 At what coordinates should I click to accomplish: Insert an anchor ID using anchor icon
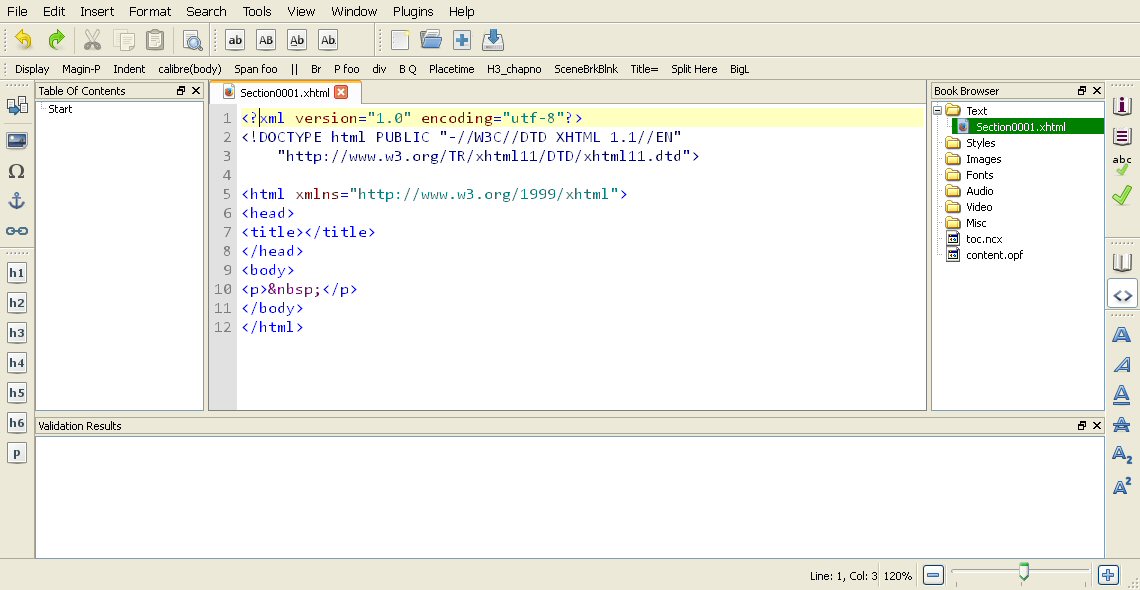[17, 201]
